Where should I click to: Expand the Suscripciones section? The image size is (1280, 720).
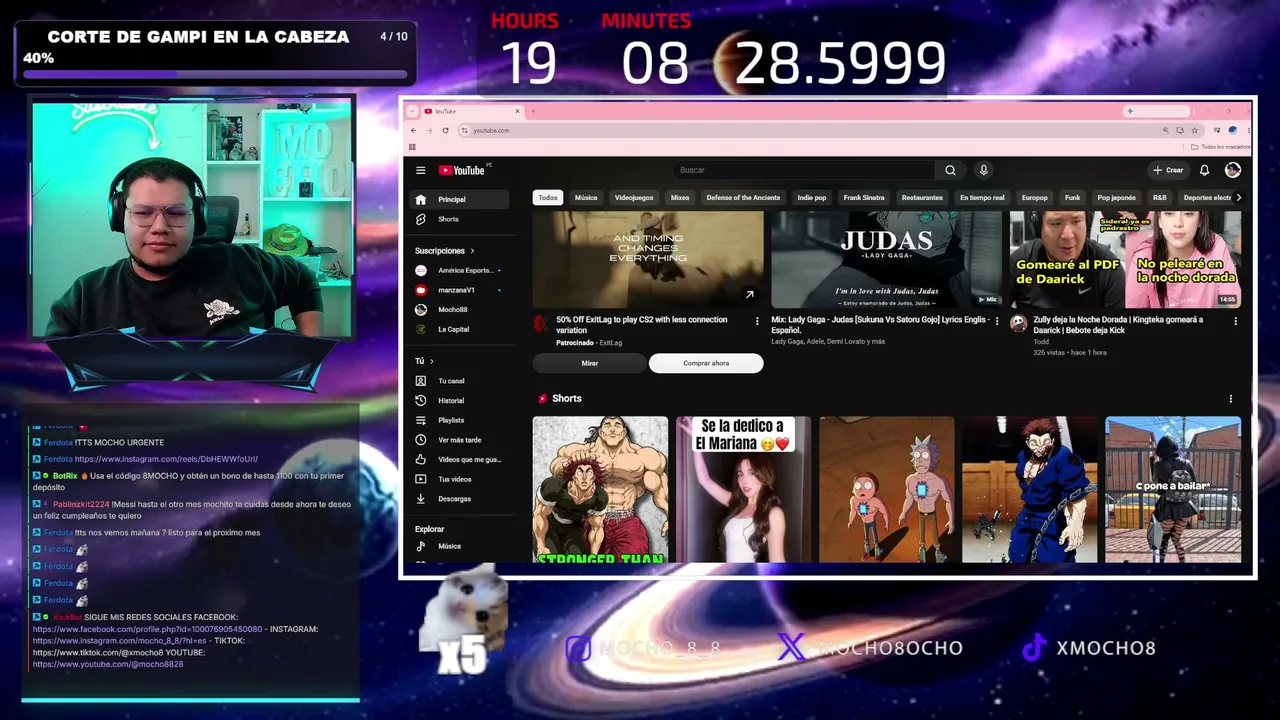[445, 250]
